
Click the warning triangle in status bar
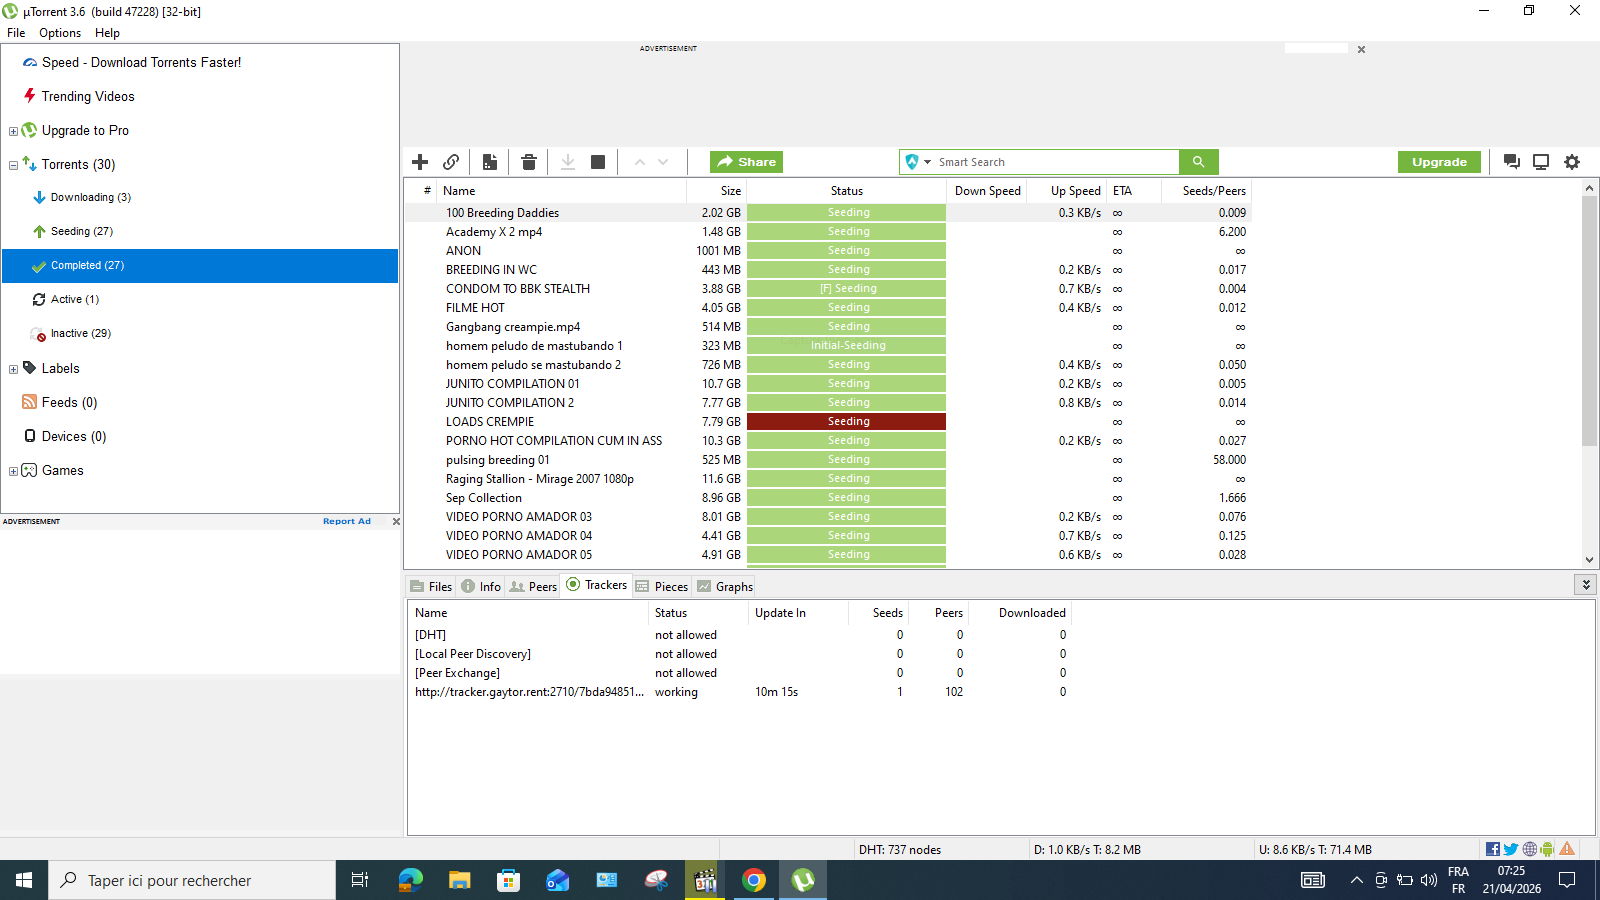[x=1567, y=849]
